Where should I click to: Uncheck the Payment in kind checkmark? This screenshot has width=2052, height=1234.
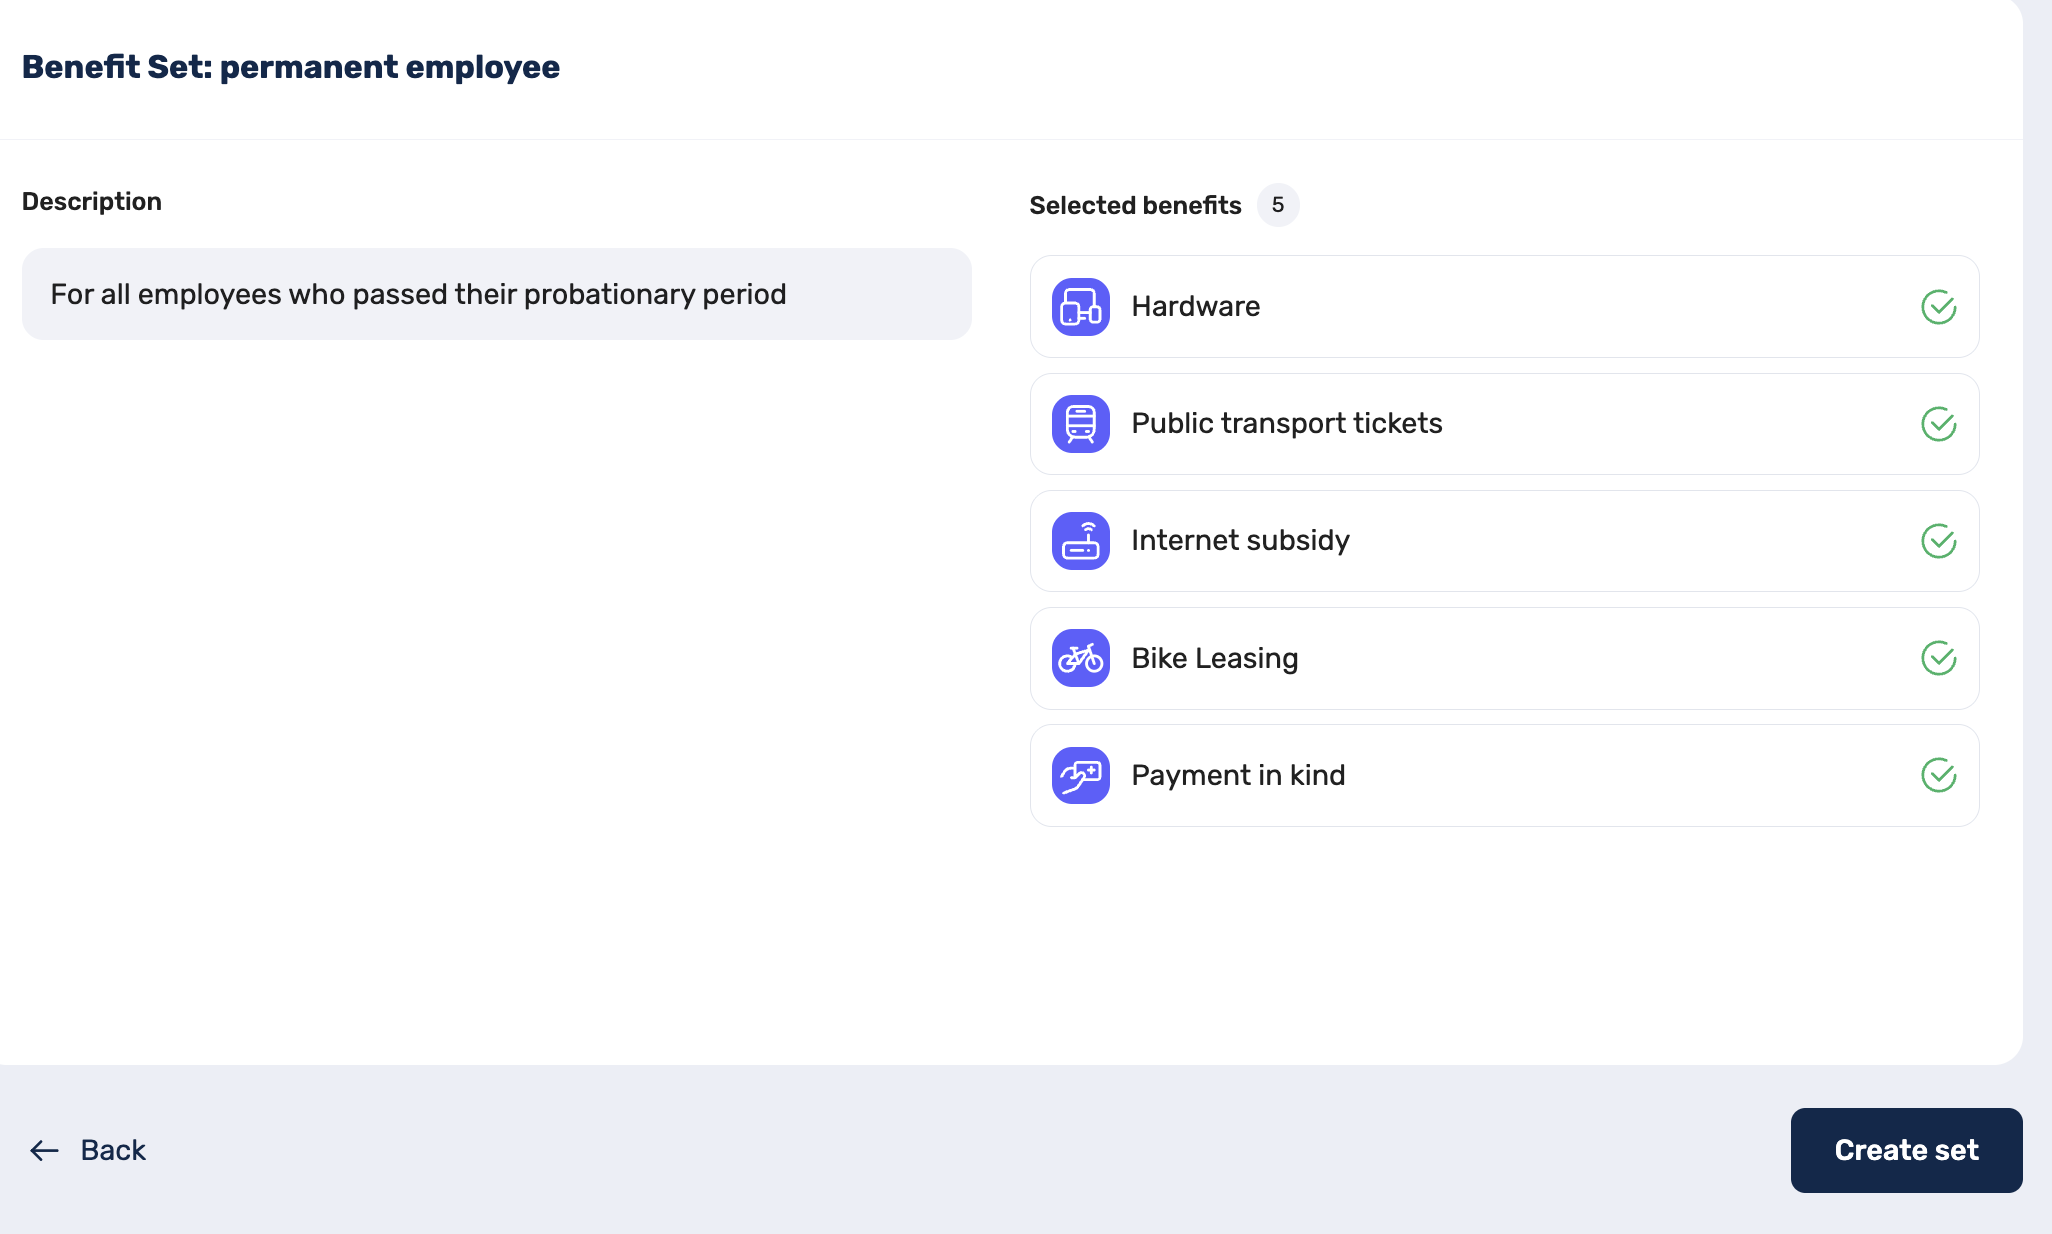(x=1938, y=775)
